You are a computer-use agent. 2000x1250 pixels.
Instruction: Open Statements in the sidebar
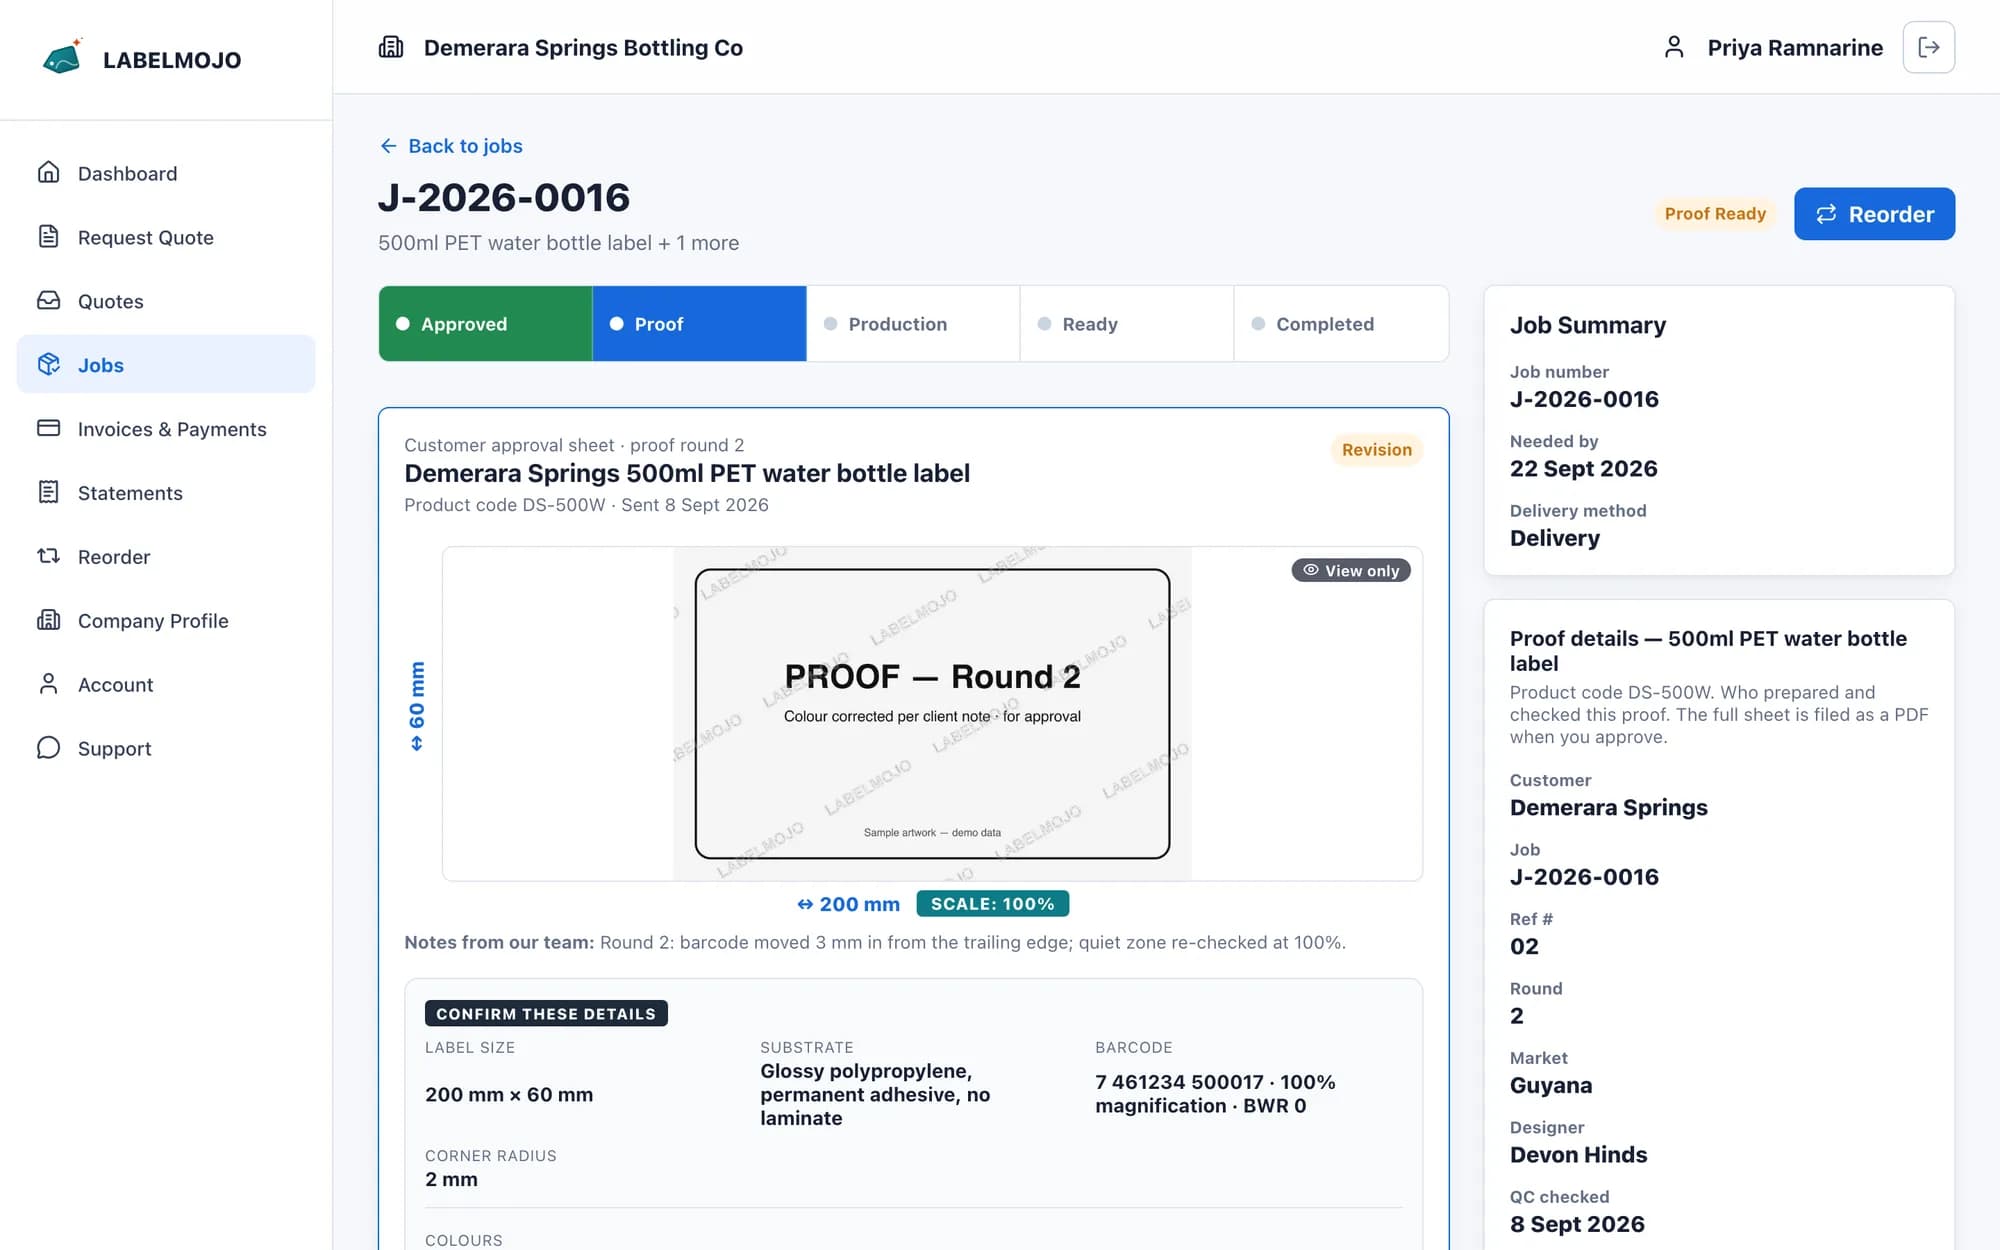point(166,493)
